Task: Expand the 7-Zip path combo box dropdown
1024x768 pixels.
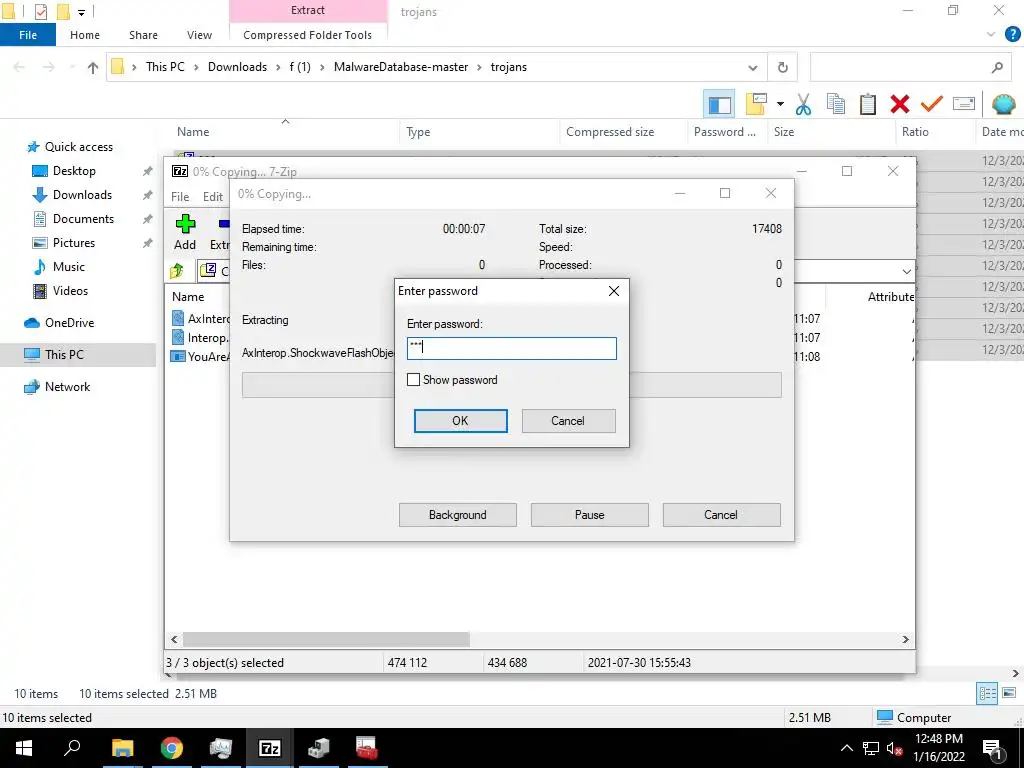Action: (x=906, y=271)
